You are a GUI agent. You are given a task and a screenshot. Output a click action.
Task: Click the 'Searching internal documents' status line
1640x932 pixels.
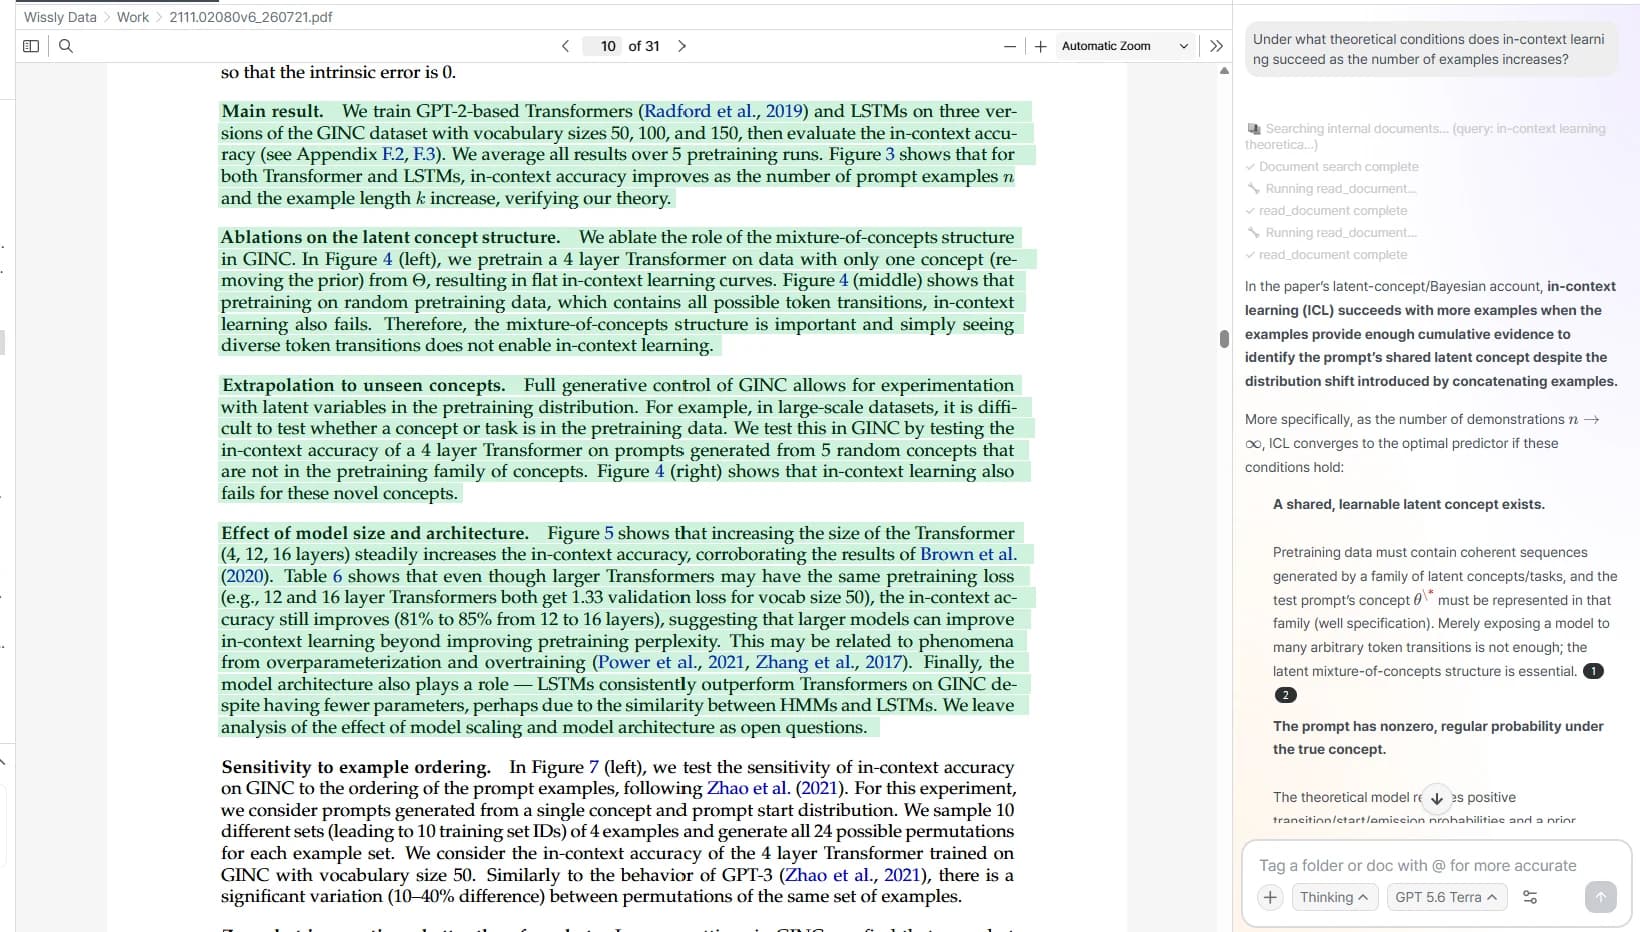[x=1425, y=136]
